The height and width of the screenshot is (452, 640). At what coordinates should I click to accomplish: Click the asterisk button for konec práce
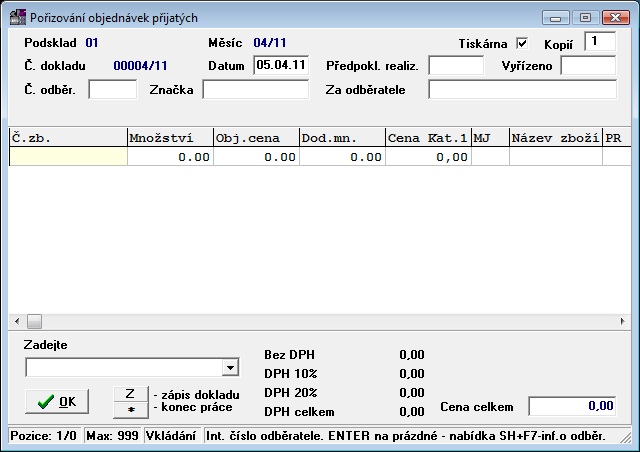(x=130, y=409)
